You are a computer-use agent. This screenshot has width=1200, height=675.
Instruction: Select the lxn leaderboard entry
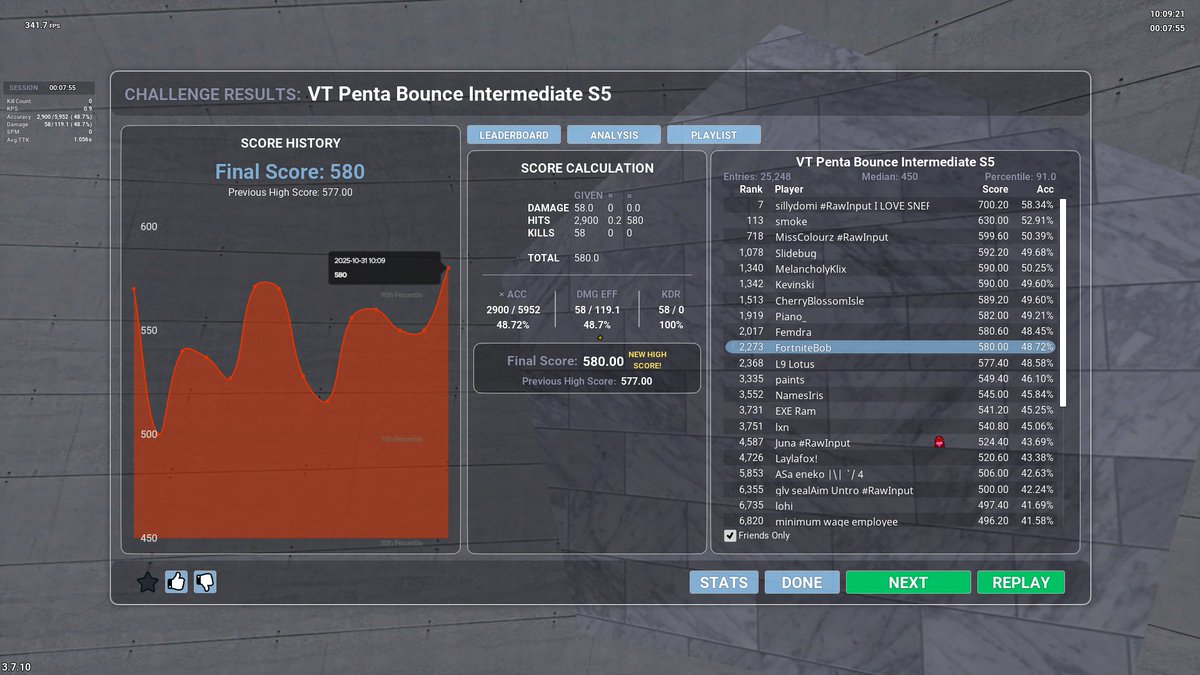(x=890, y=427)
